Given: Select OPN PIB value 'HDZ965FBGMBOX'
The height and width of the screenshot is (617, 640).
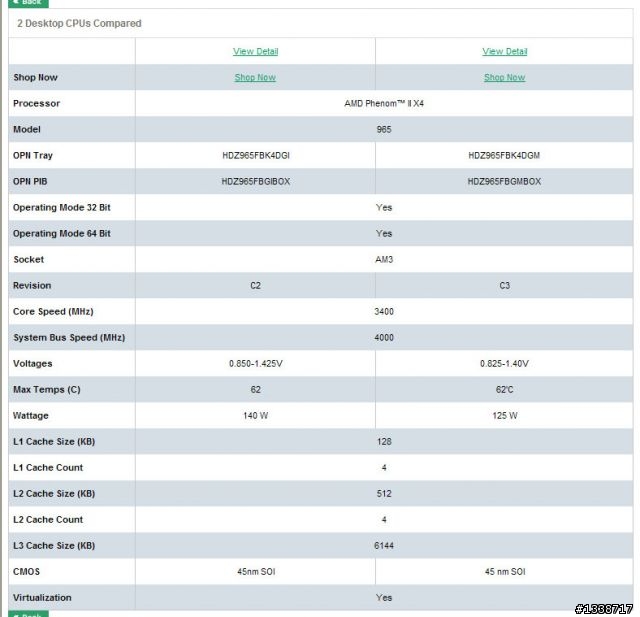Looking at the screenshot, I should (504, 182).
